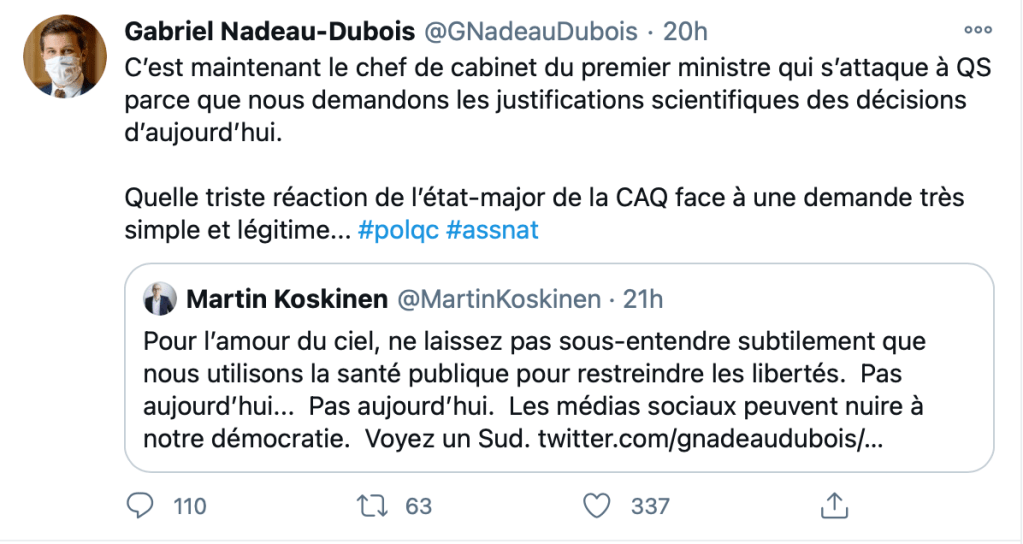
Task: Click the 110 replies count
Action: pyautogui.click(x=190, y=506)
